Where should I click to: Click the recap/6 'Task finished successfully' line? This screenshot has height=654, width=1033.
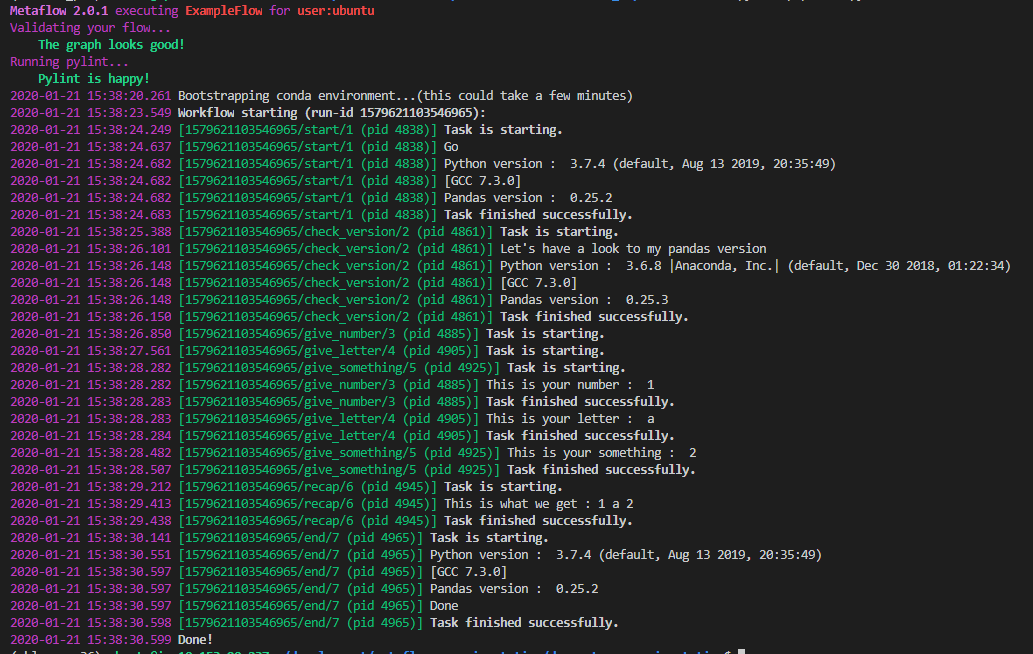click(x=537, y=521)
